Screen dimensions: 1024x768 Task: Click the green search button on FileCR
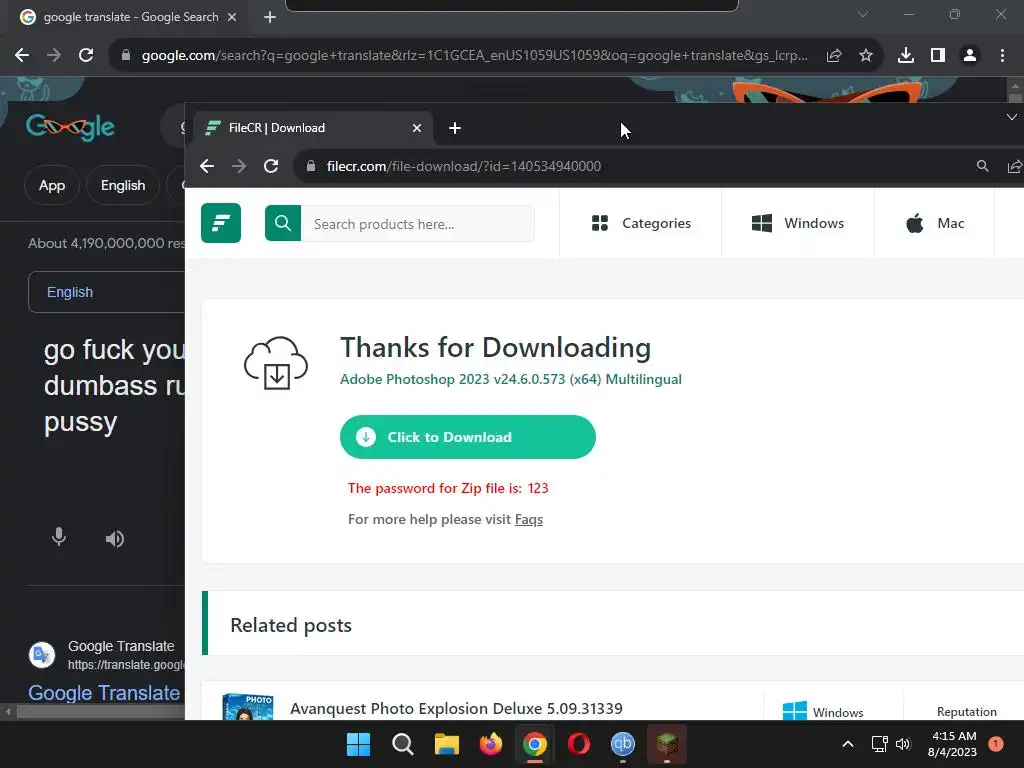tap(283, 223)
